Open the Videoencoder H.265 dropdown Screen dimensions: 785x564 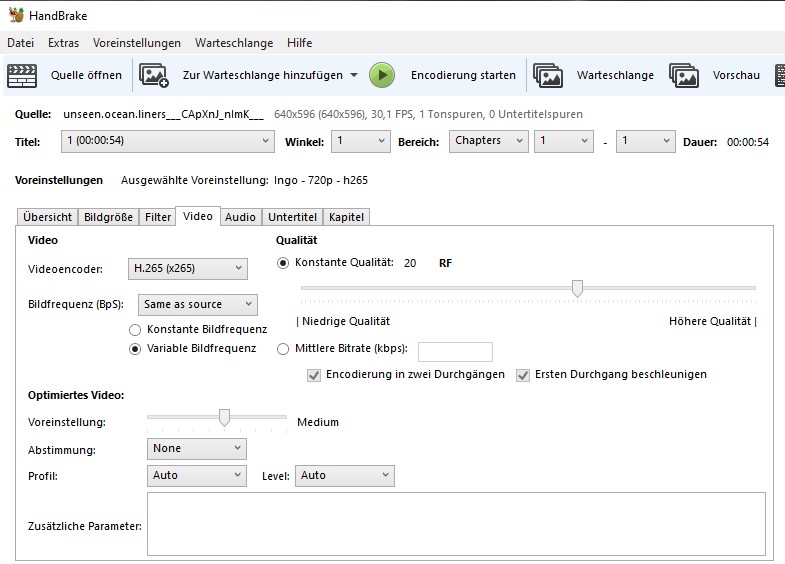coord(188,269)
